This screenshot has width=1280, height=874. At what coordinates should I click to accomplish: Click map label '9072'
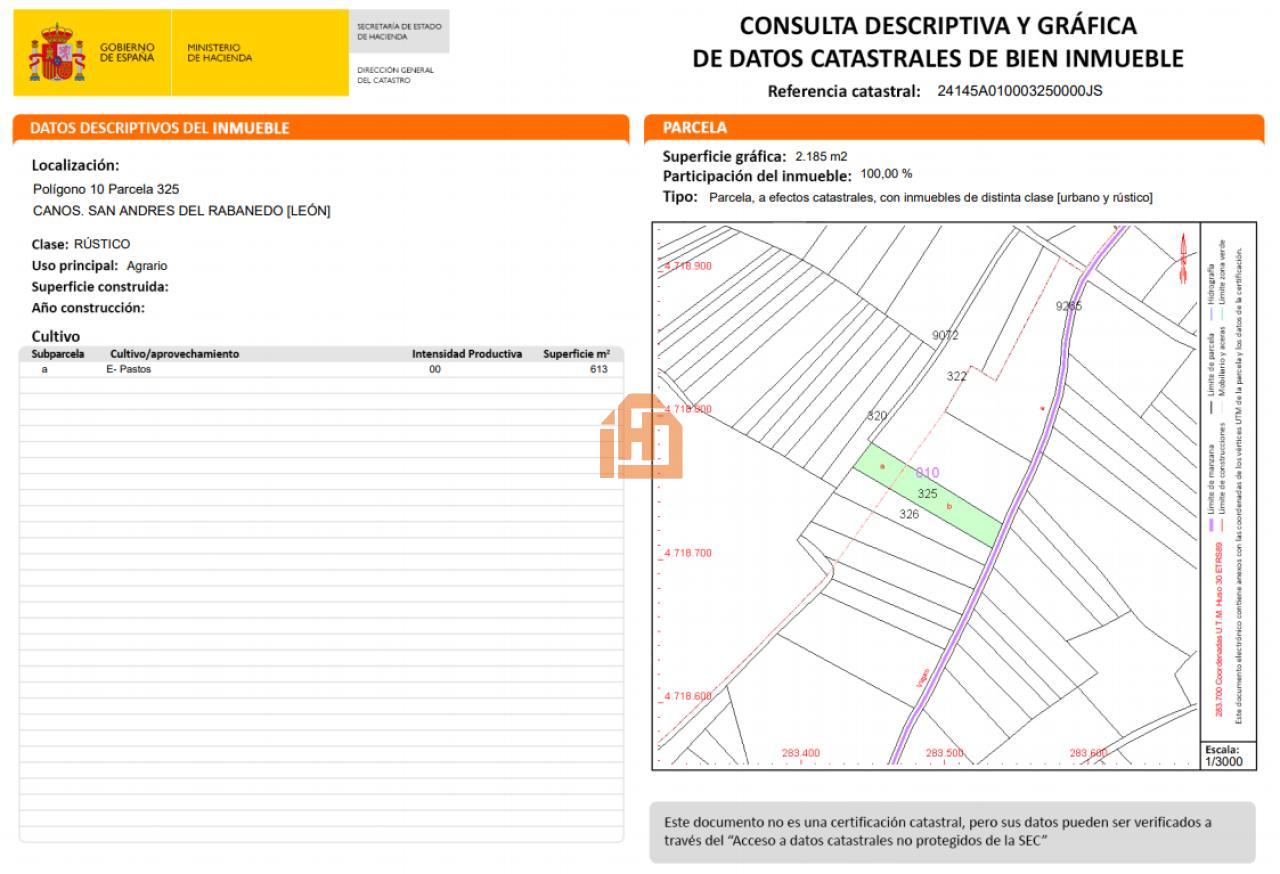[x=945, y=335]
